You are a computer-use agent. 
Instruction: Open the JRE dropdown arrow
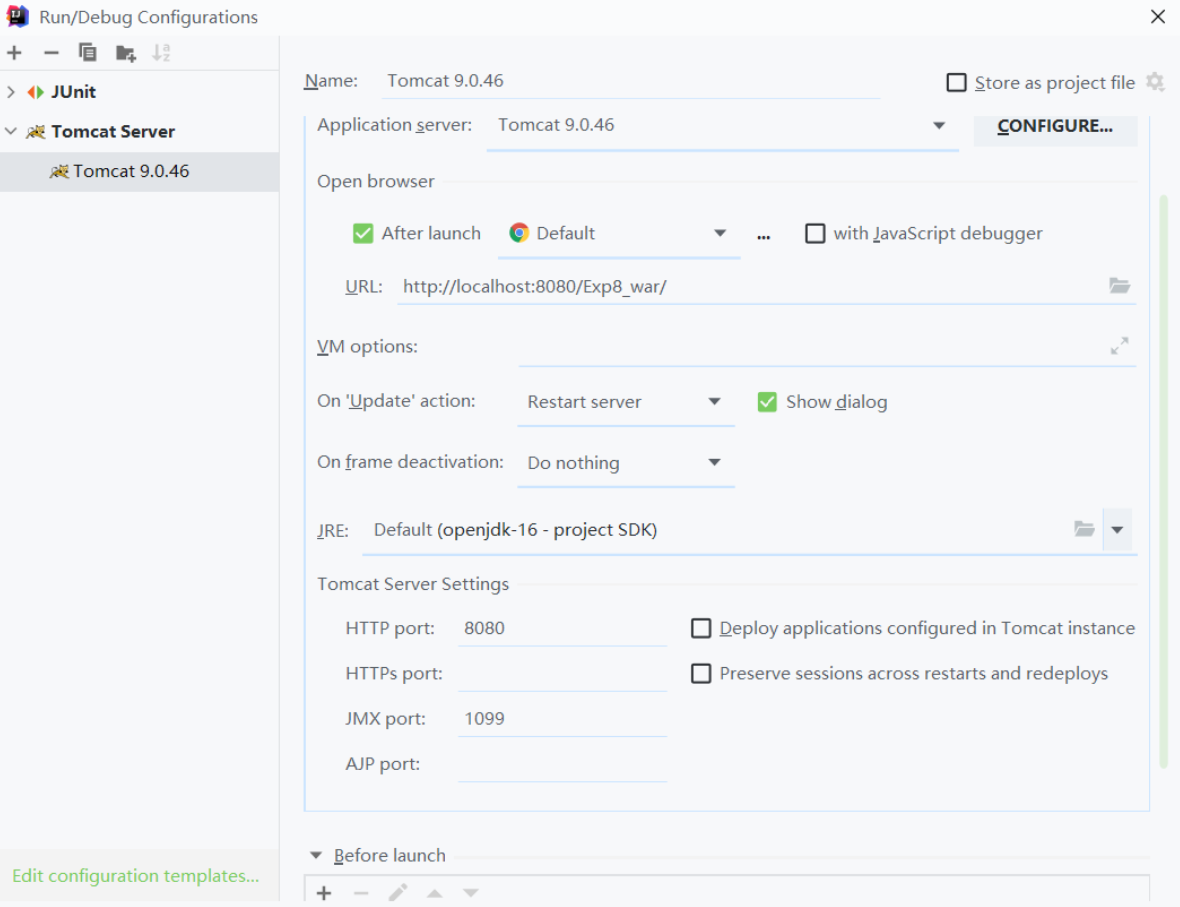(1118, 530)
